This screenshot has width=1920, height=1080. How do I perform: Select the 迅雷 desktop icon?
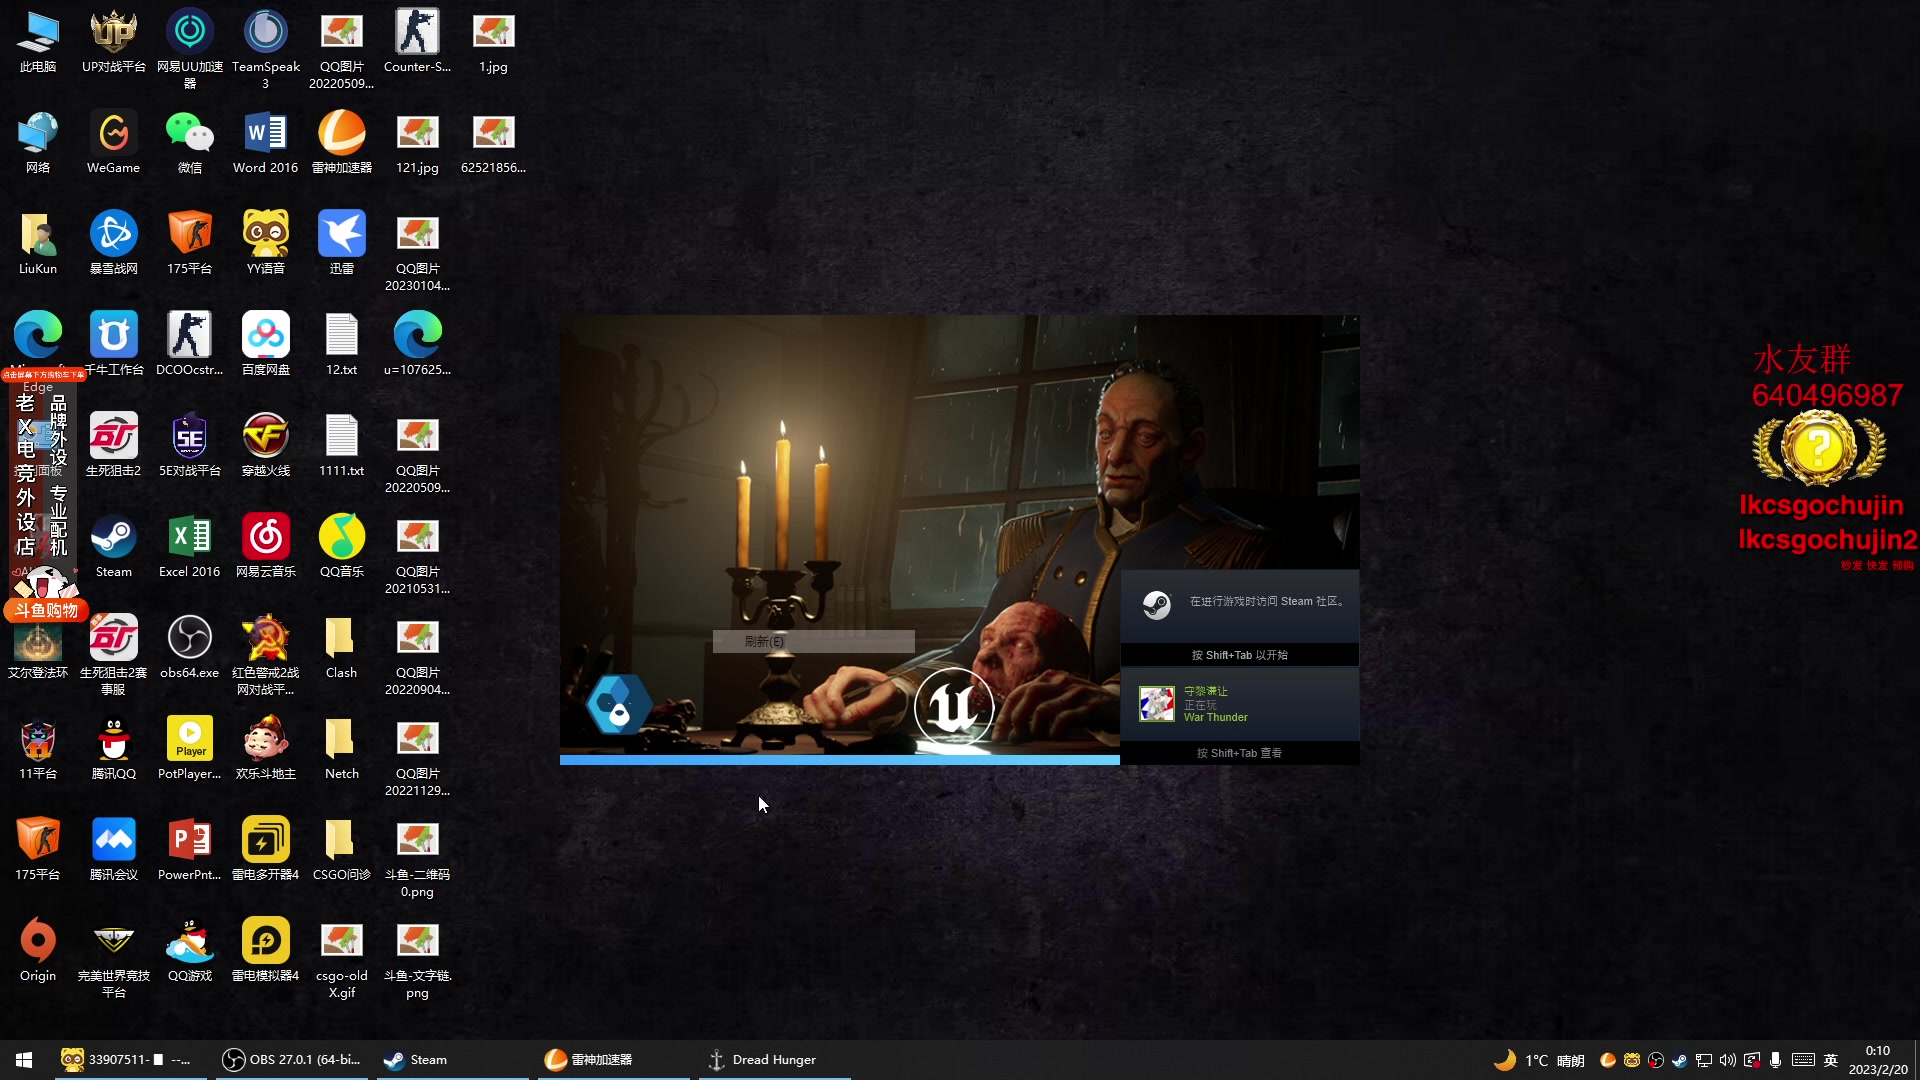tap(342, 243)
